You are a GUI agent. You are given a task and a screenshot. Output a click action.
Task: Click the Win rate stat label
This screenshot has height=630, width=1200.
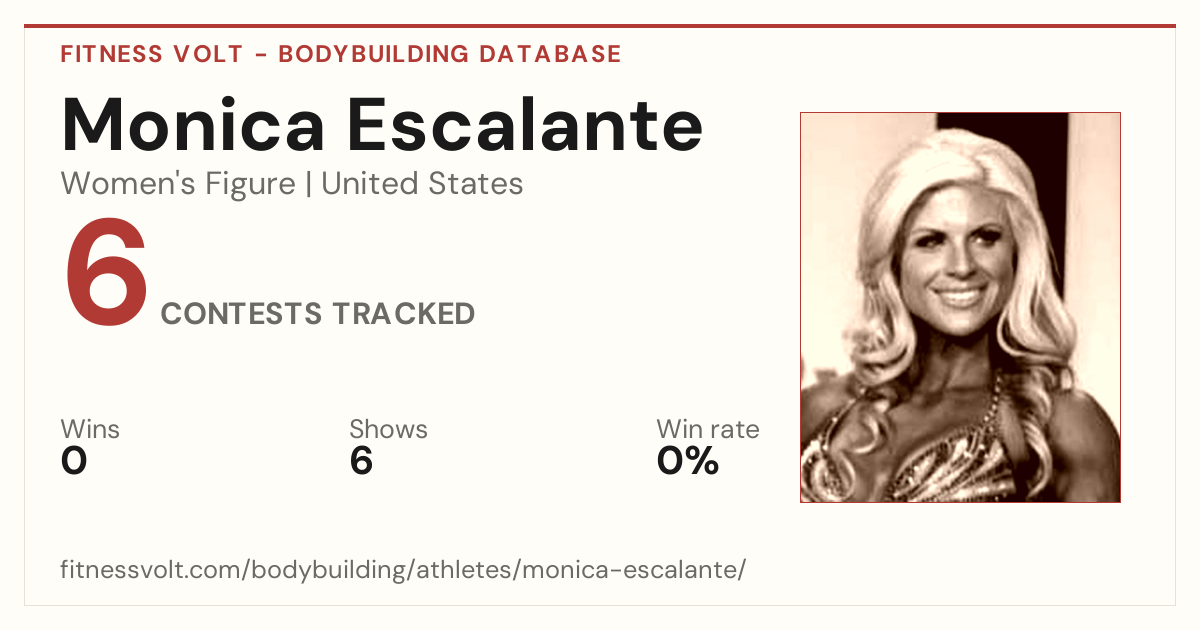(x=708, y=430)
